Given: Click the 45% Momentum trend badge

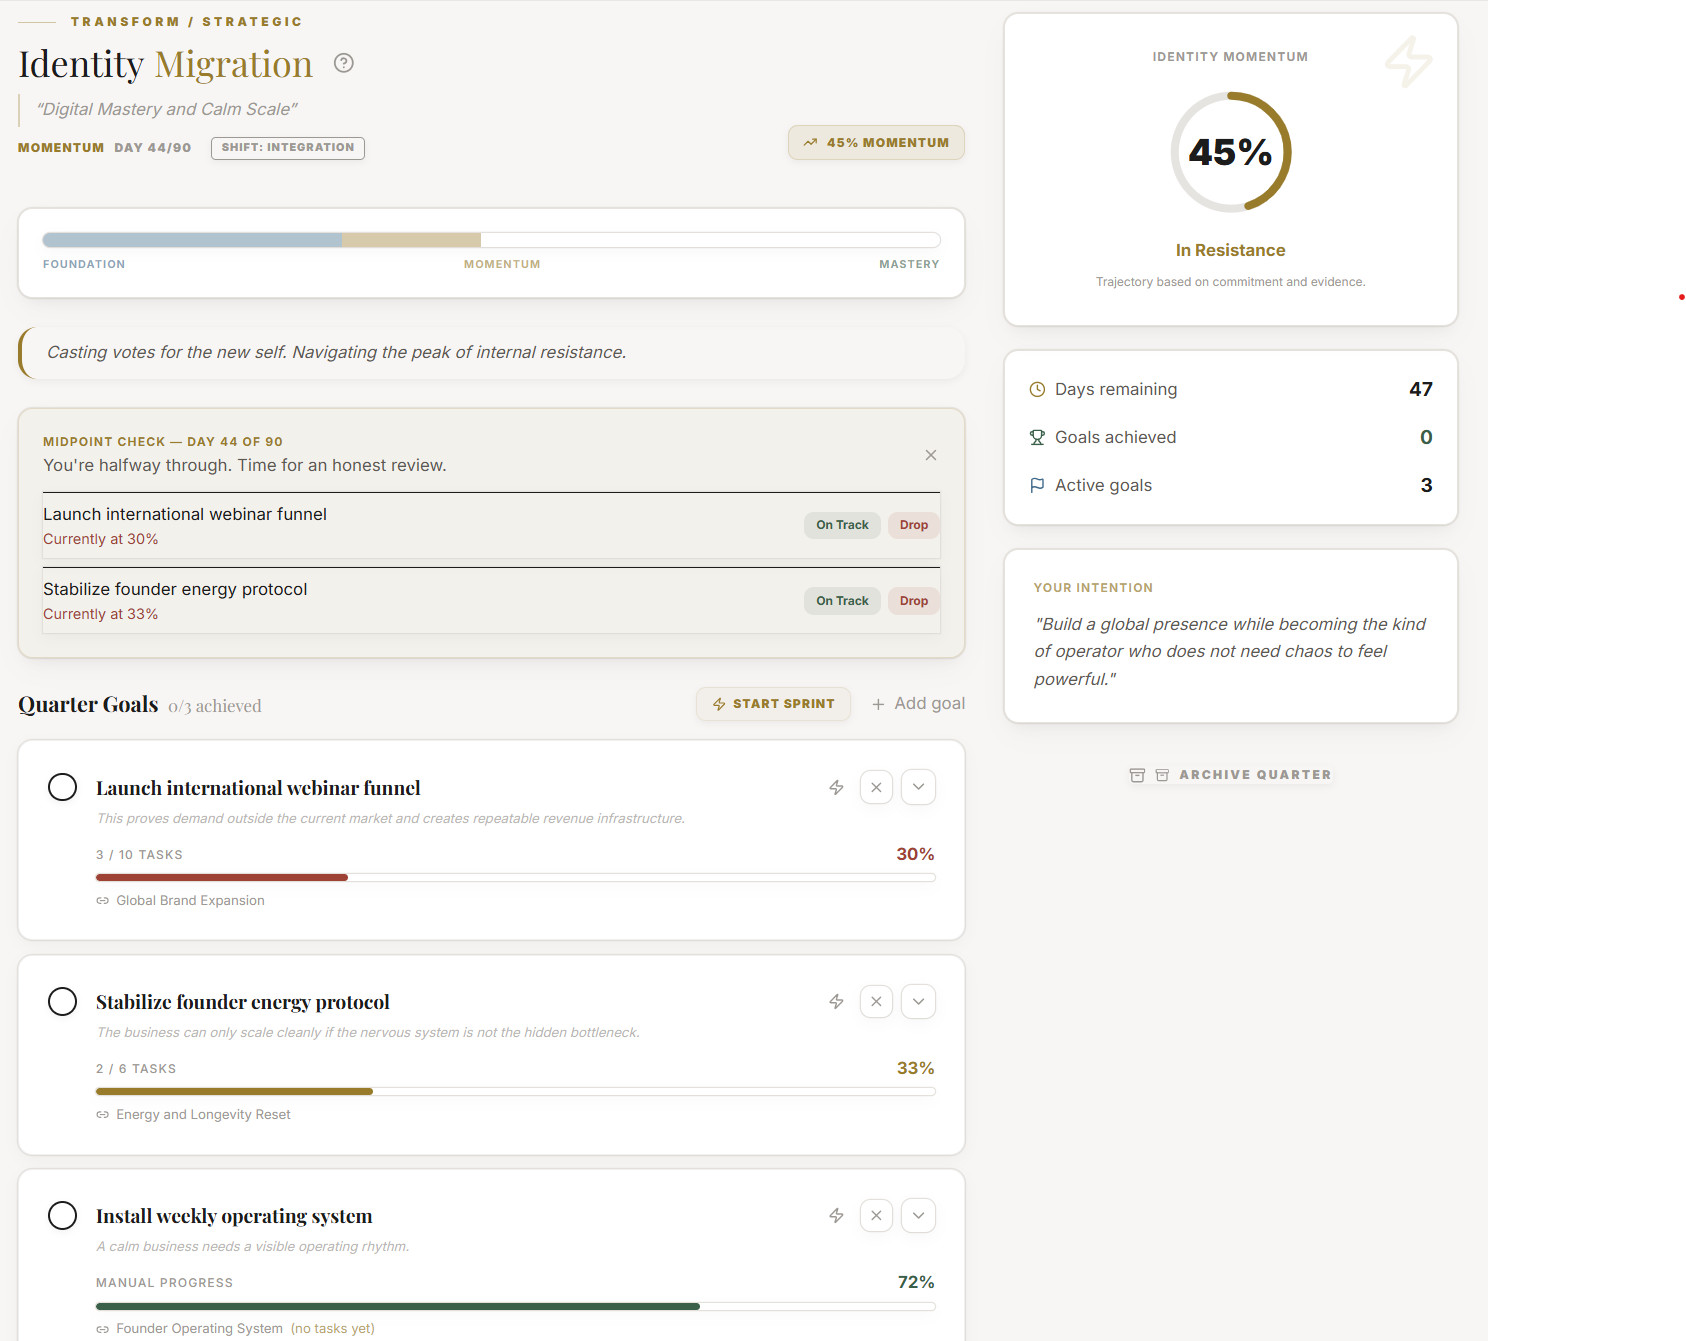Looking at the screenshot, I should pyautogui.click(x=876, y=143).
